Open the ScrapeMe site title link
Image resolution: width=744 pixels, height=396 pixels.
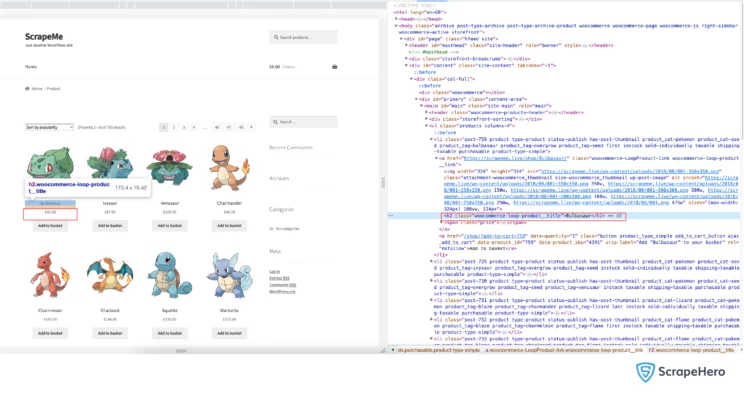coord(44,37)
